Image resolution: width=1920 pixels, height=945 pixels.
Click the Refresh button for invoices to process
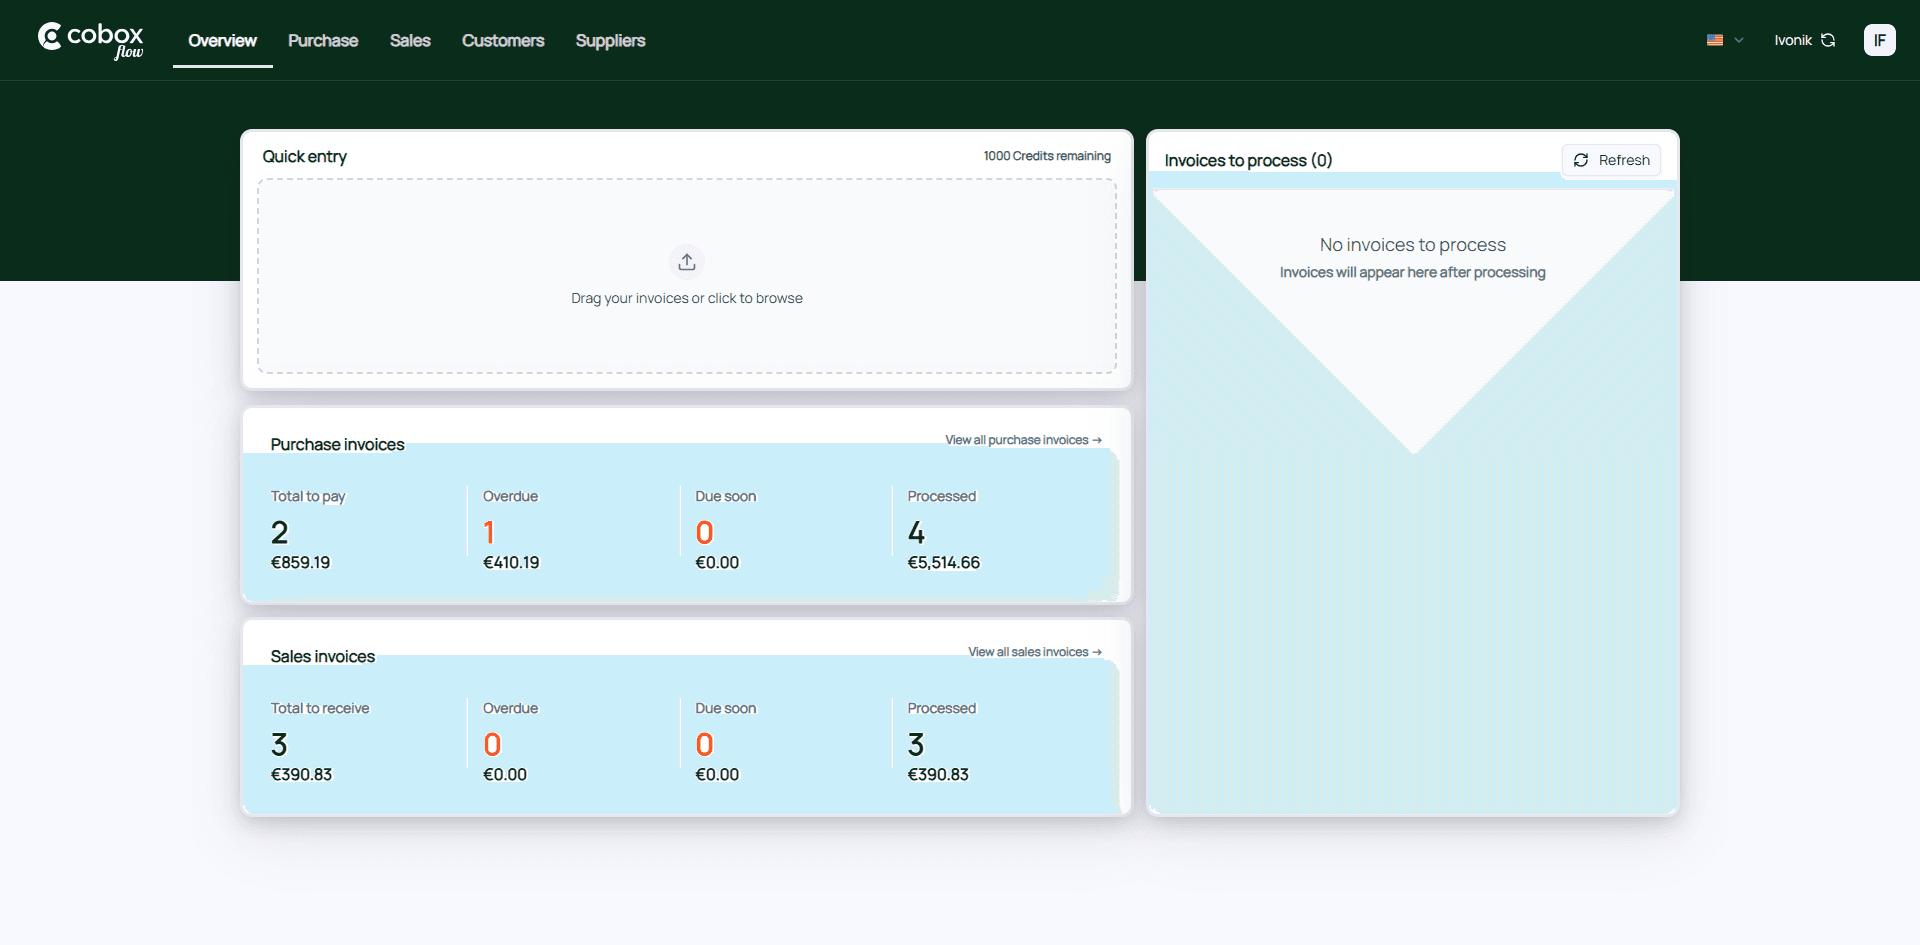[1611, 160]
